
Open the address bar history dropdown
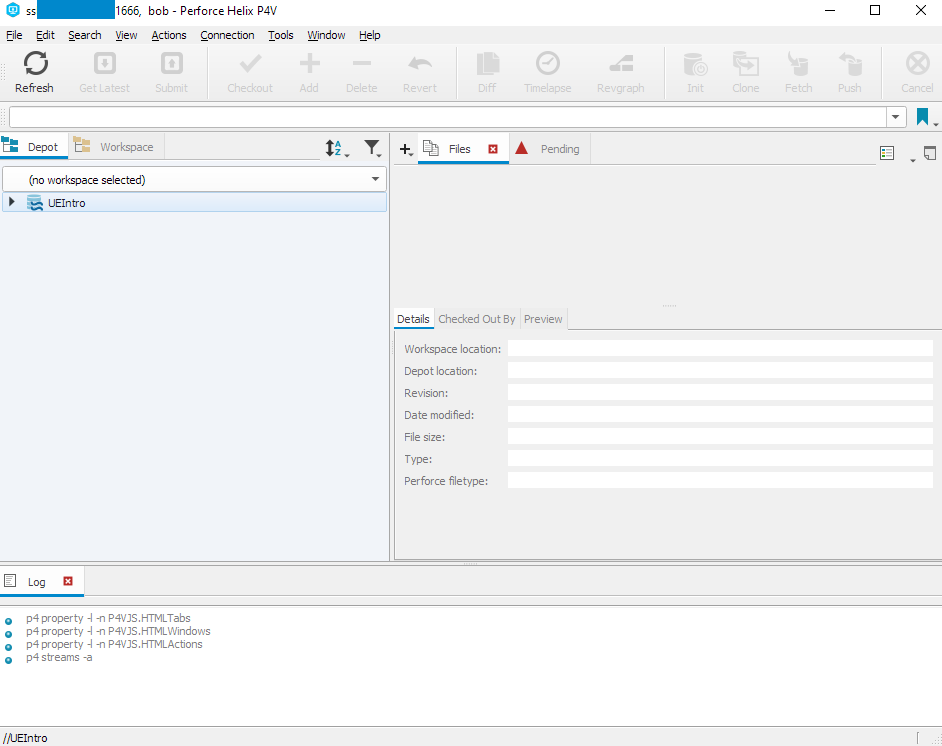(x=896, y=117)
